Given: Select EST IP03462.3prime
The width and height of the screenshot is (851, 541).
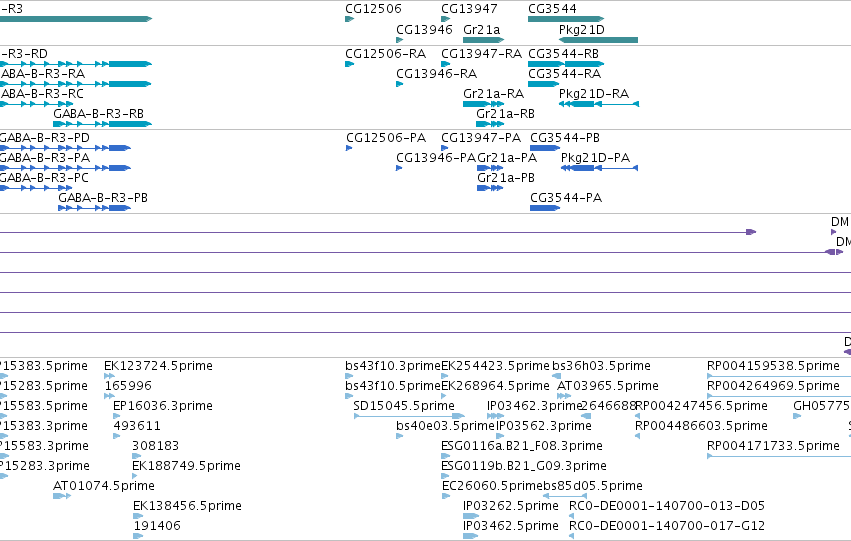Looking at the screenshot, I should pyautogui.click(x=534, y=406).
